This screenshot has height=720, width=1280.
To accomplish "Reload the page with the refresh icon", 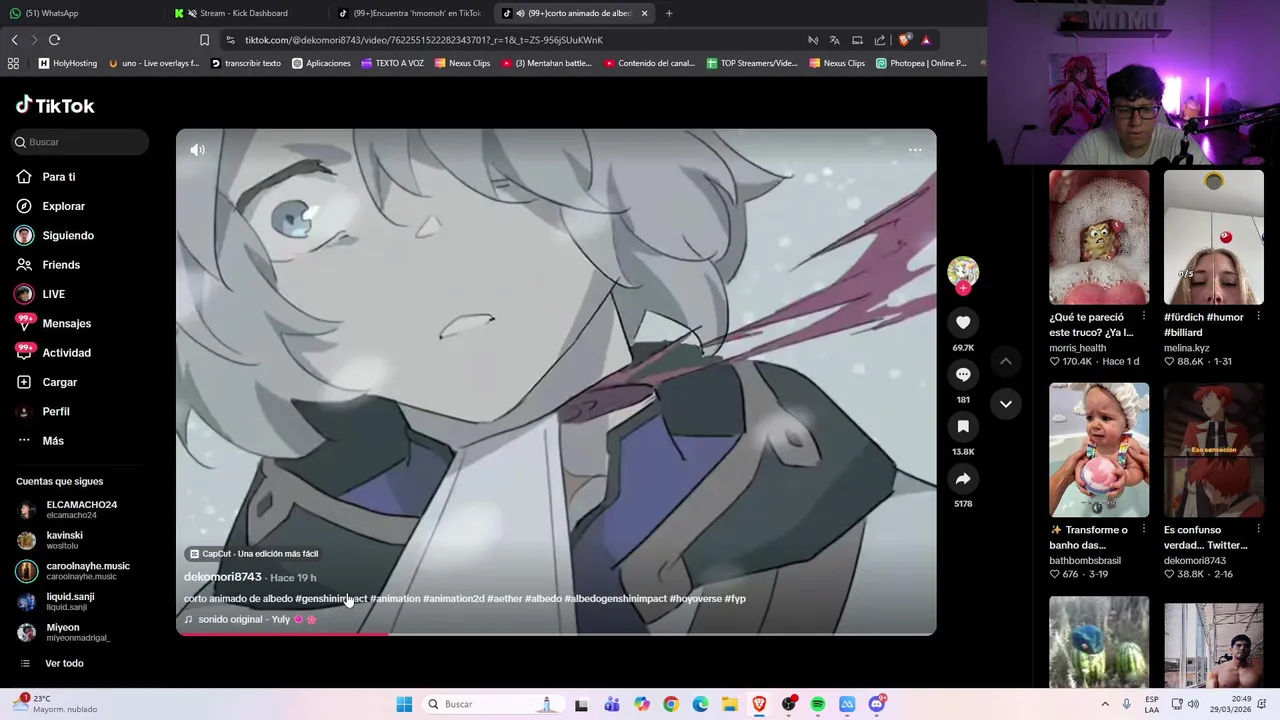I will click(54, 40).
